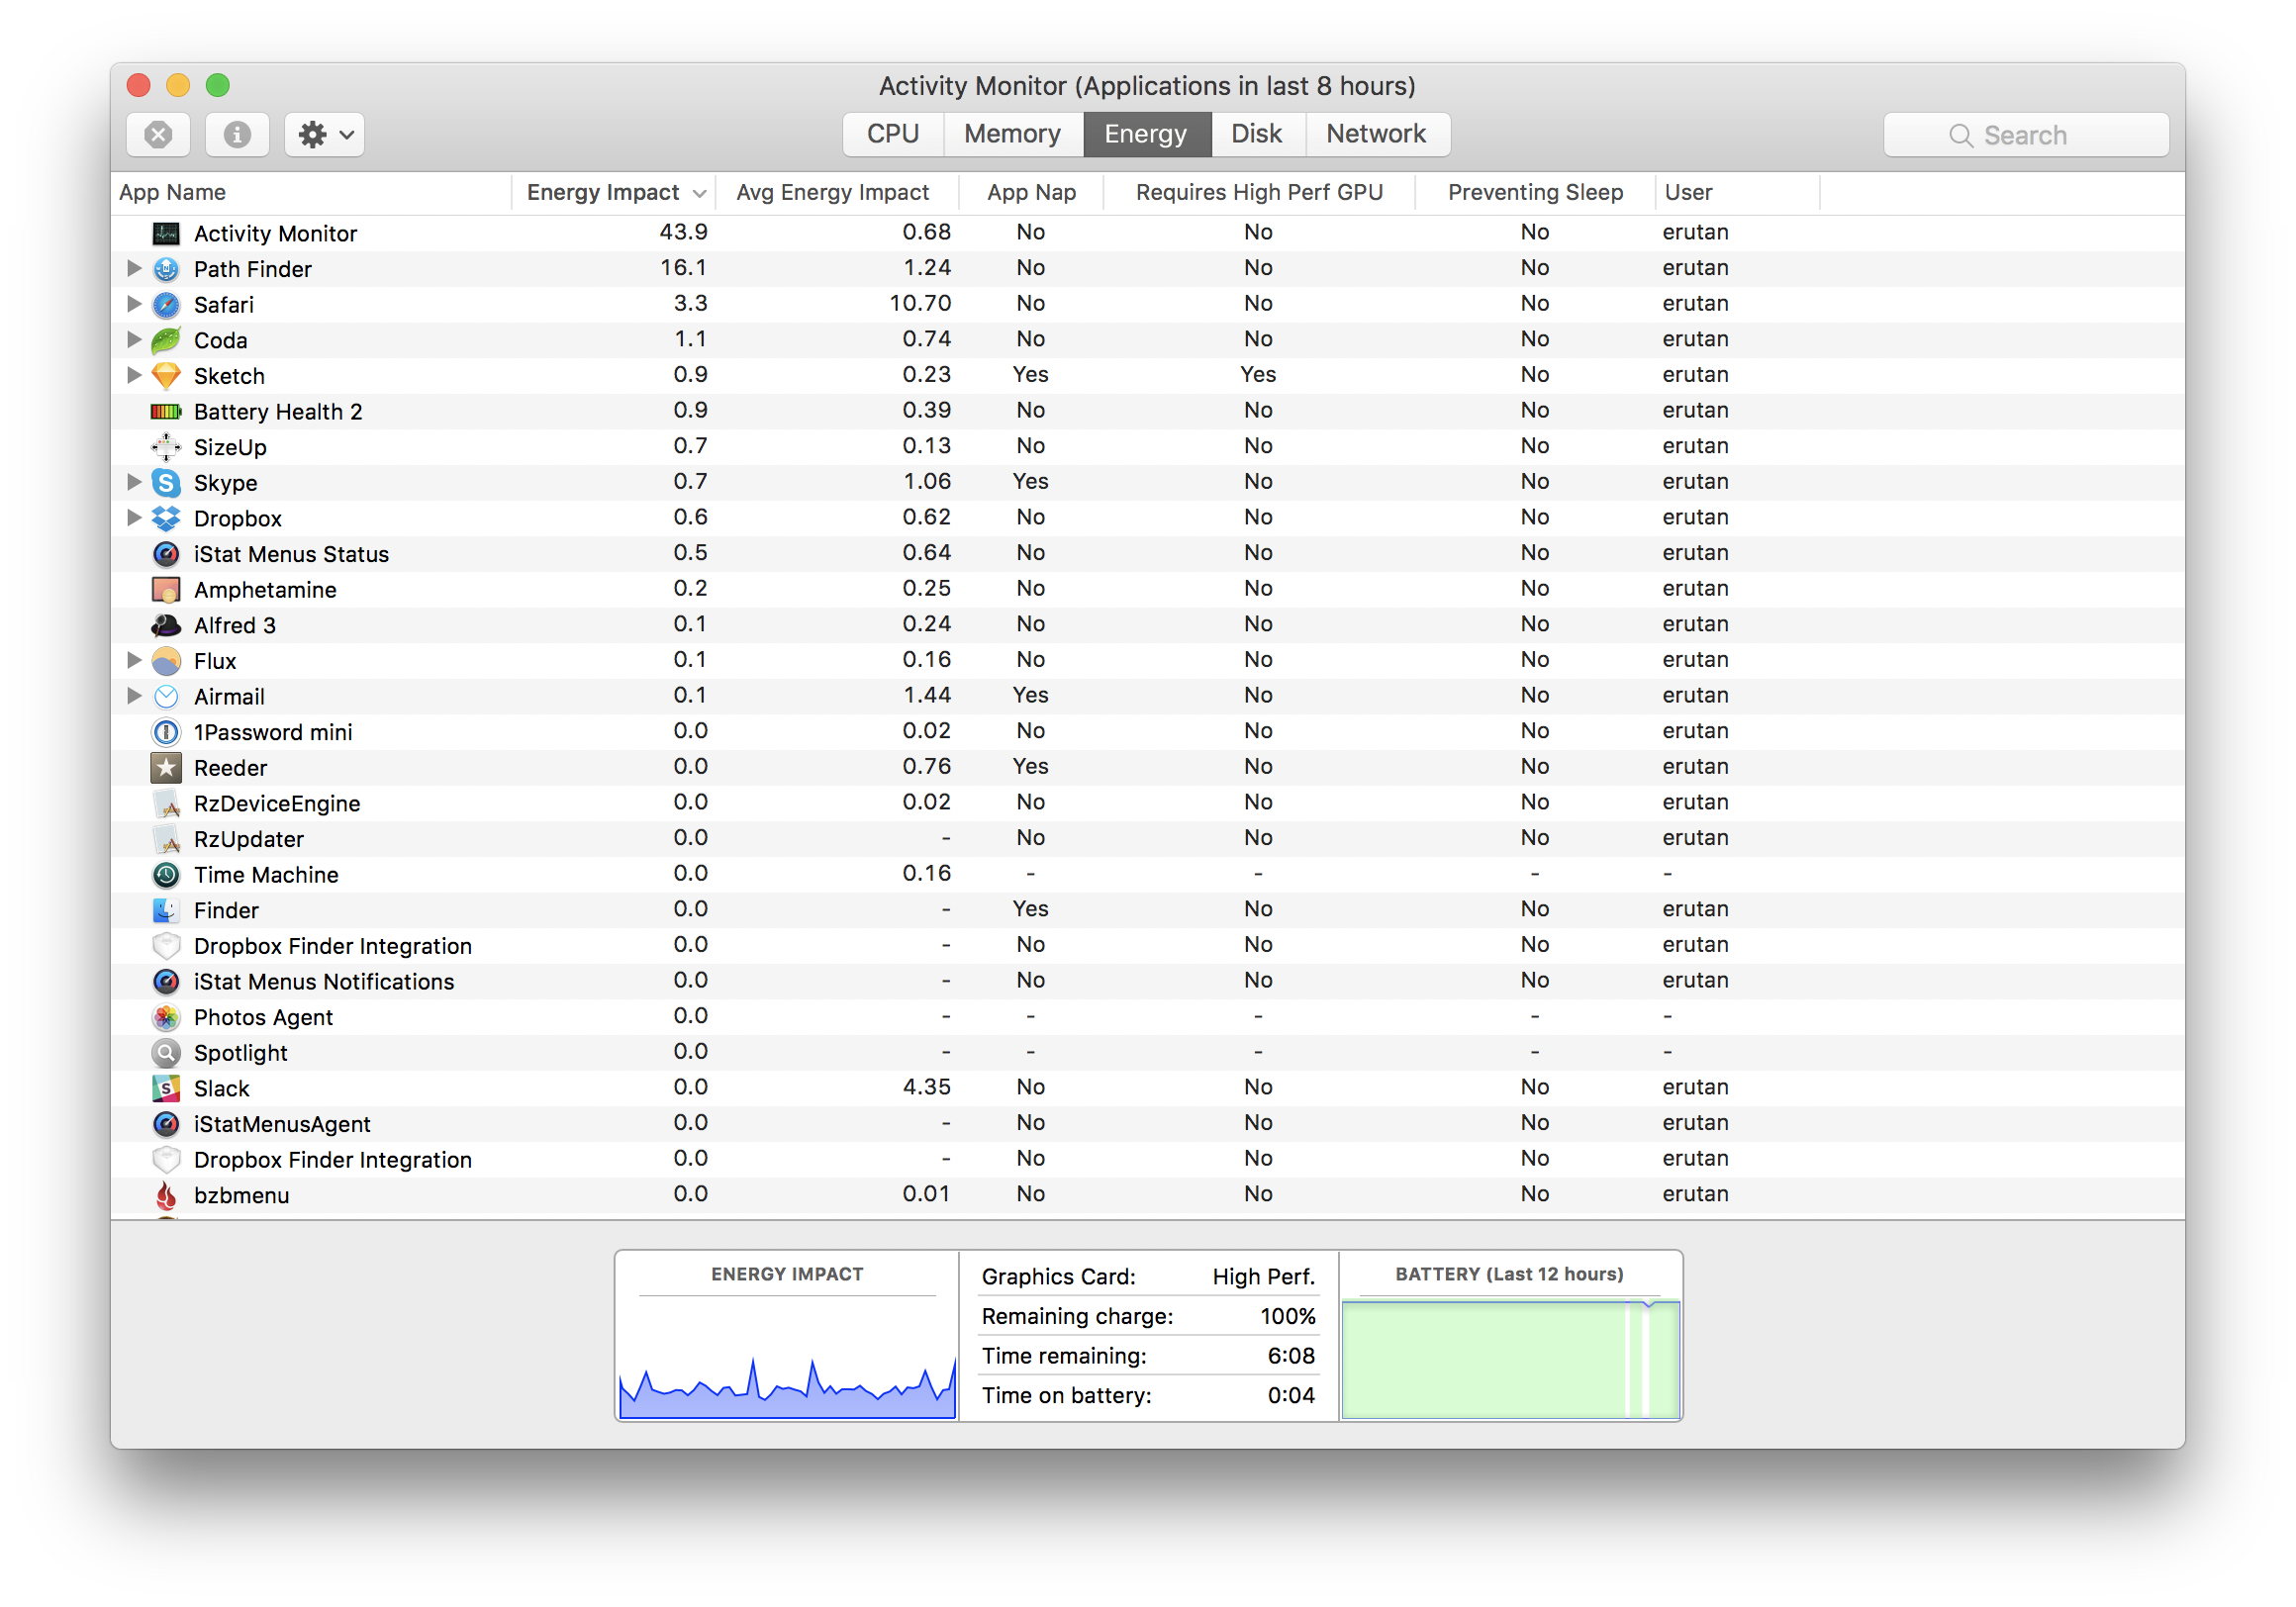Expand the Sketch disclosure triangle
2296x1607 pixels.
tap(134, 375)
